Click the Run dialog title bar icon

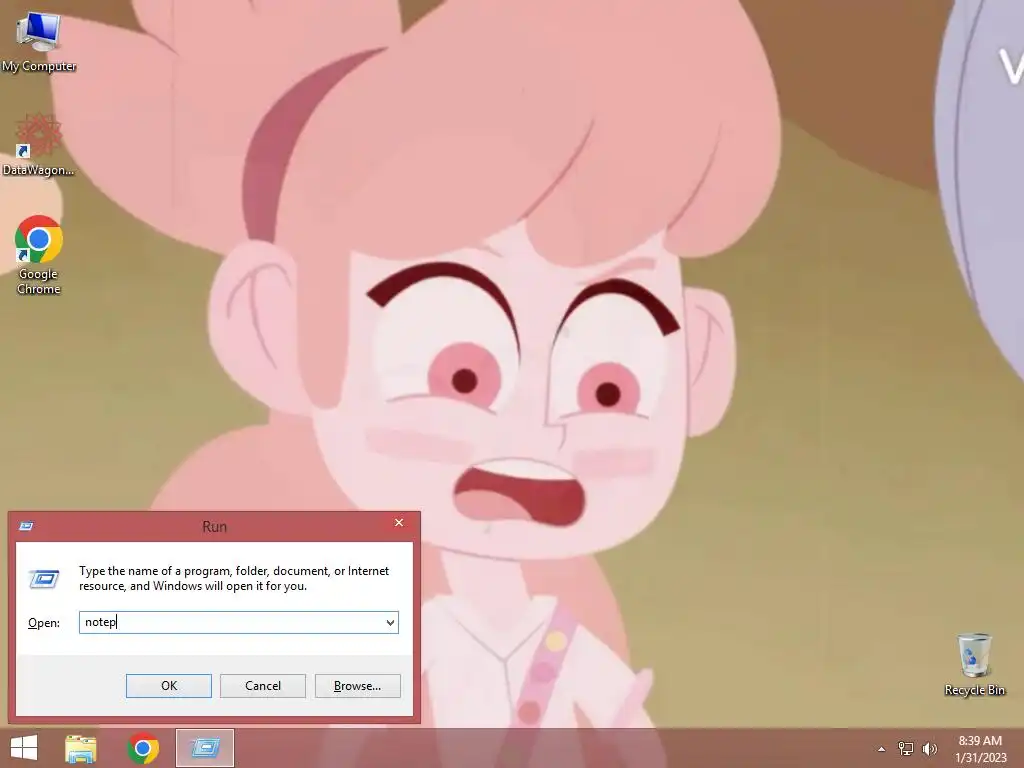[26, 526]
